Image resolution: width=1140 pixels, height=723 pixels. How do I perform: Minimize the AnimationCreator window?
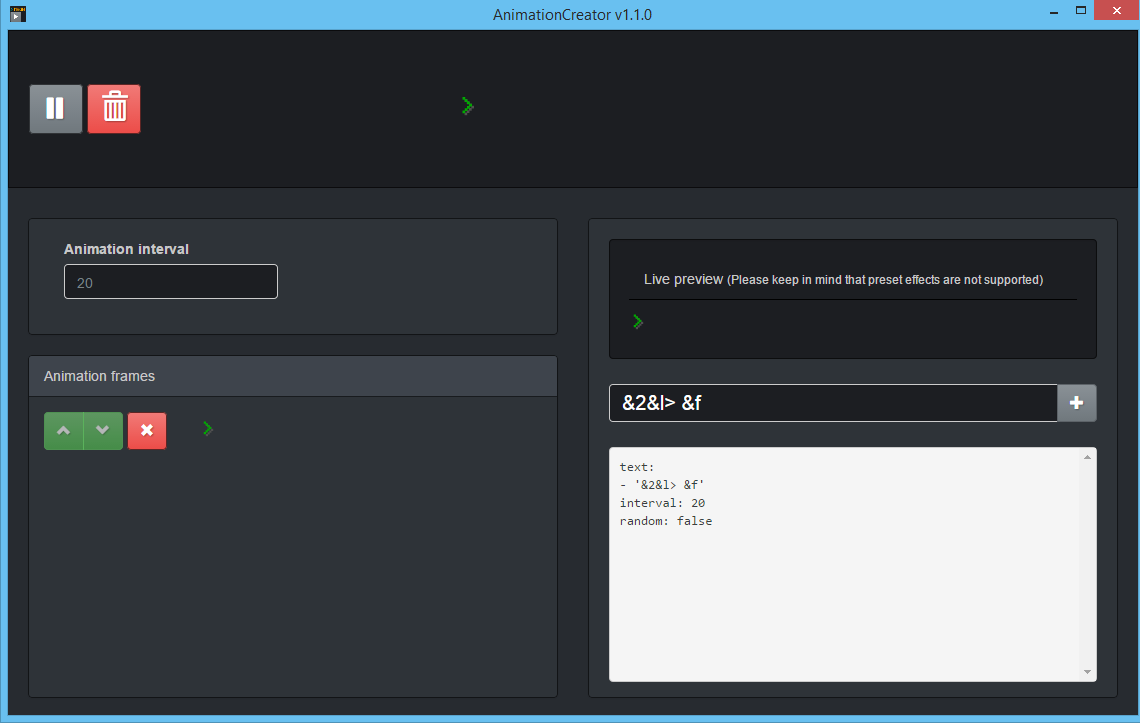(x=1054, y=12)
